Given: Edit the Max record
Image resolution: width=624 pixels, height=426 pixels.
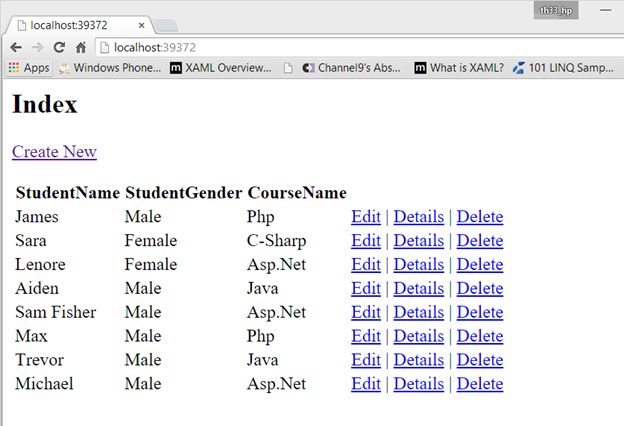Looking at the screenshot, I should [x=366, y=336].
